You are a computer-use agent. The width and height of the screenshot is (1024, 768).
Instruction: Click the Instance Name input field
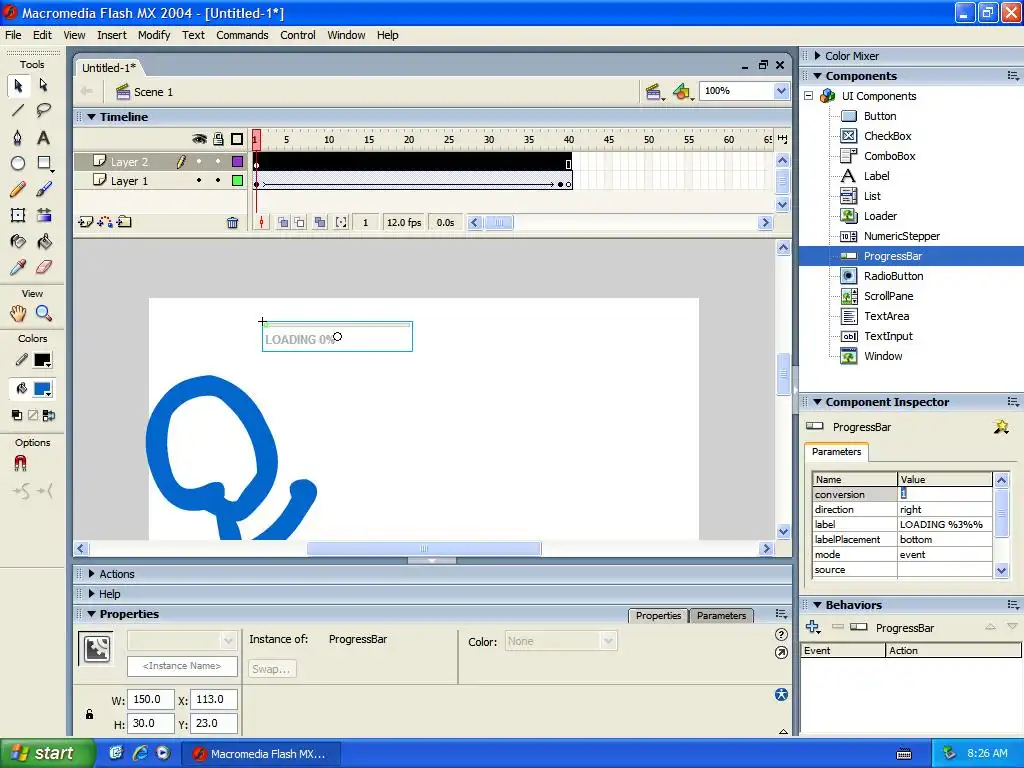click(182, 666)
